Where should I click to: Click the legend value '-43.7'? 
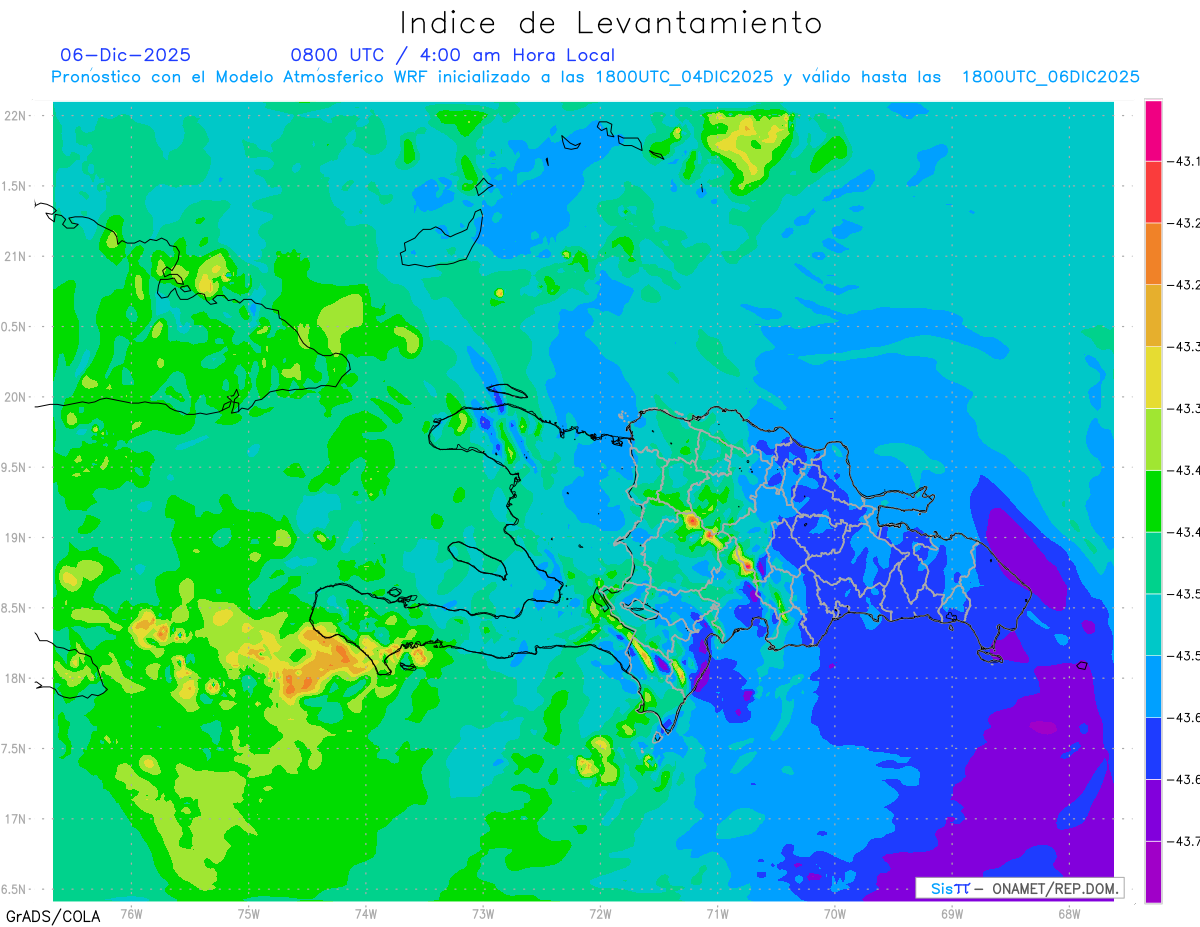pyautogui.click(x=1185, y=841)
